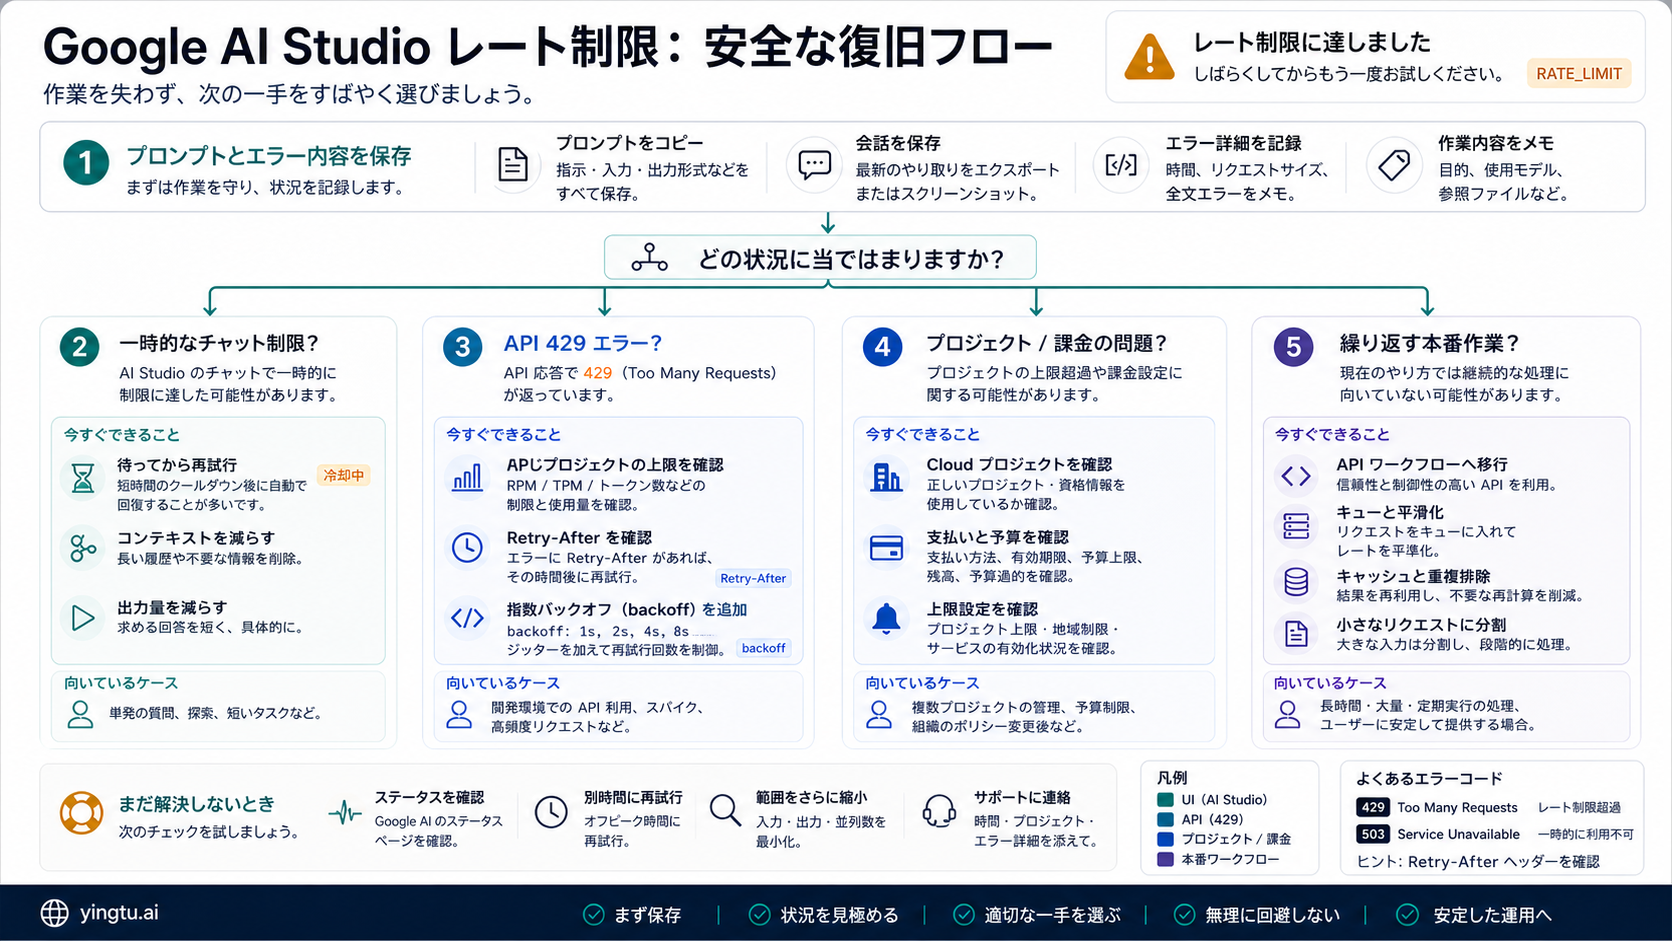
Task: Click the lifebuoy icon beside まだ解決しないとき
Action: [81, 813]
